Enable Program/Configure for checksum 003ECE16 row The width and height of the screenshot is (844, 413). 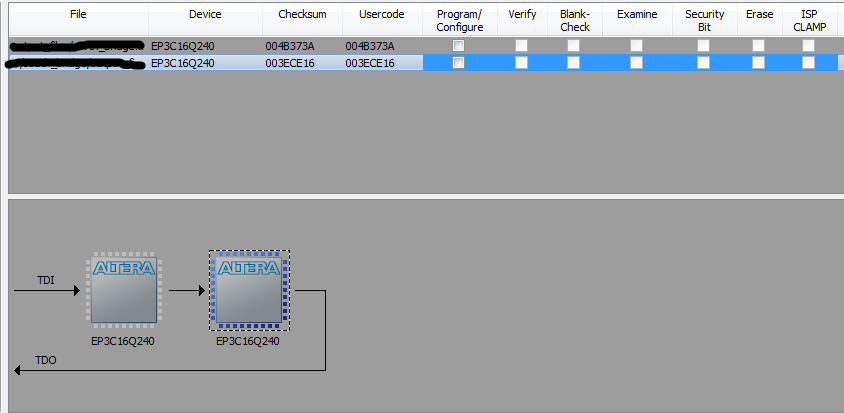click(458, 63)
